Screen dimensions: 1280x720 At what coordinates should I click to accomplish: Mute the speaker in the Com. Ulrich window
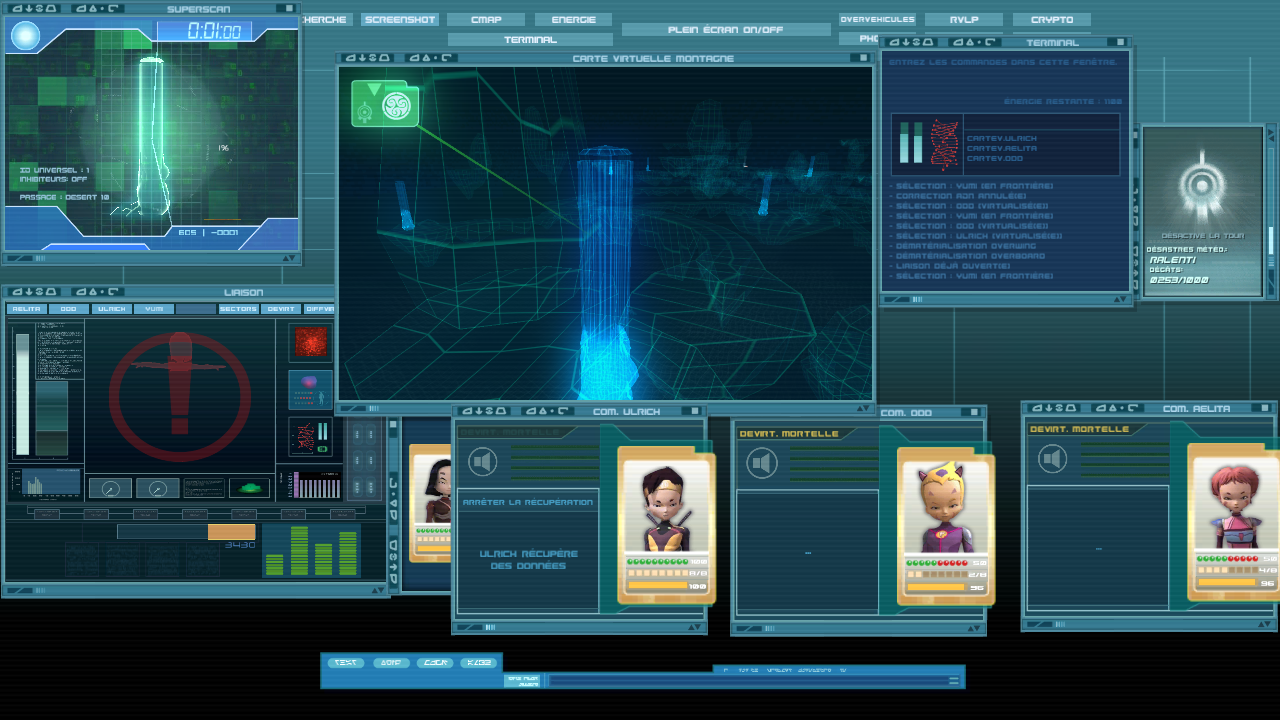[482, 462]
